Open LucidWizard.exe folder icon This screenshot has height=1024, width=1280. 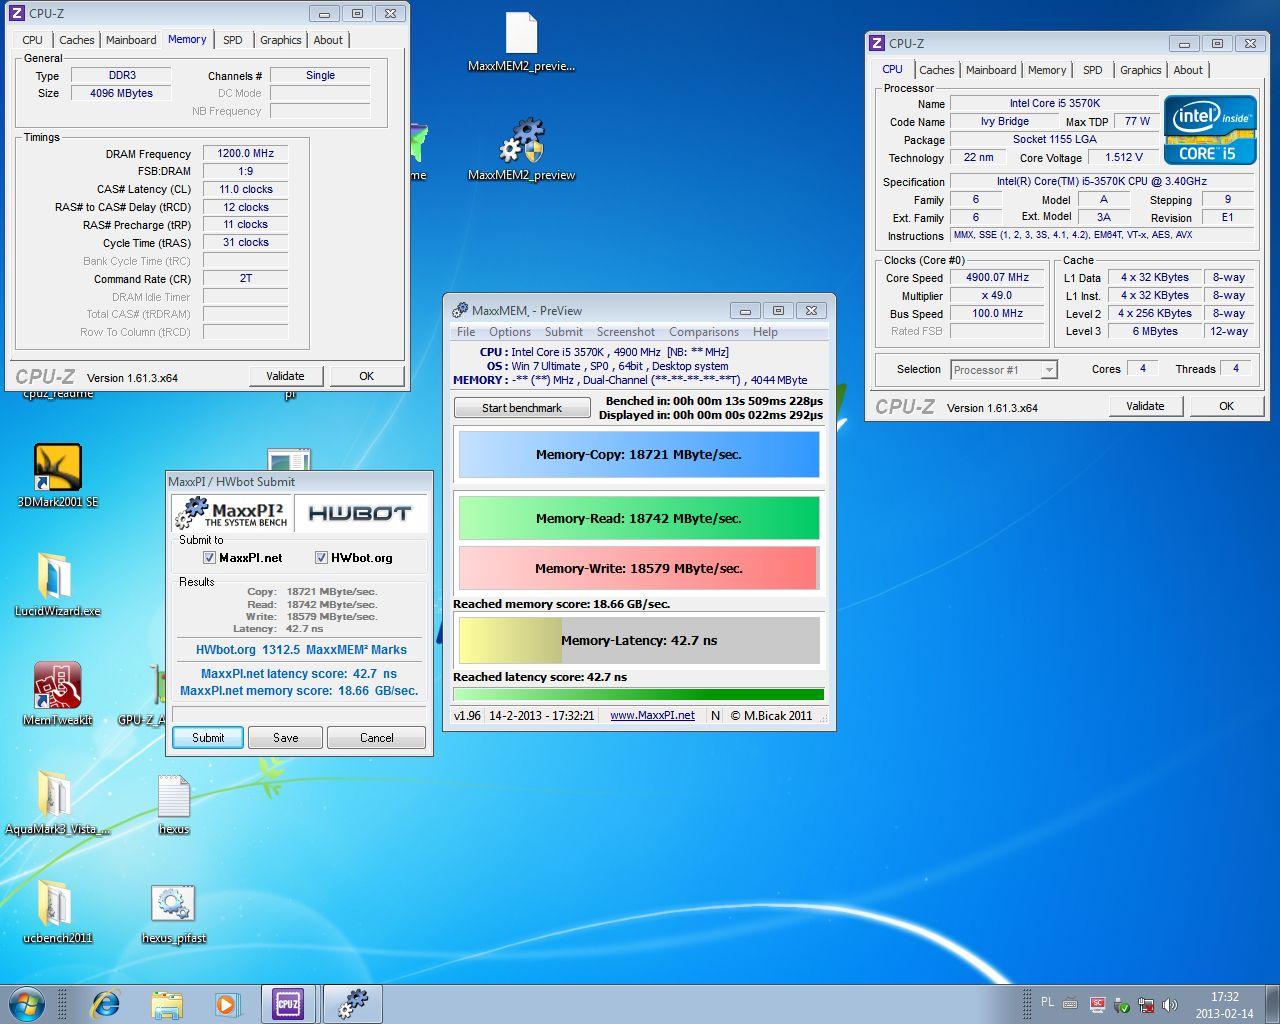57,584
